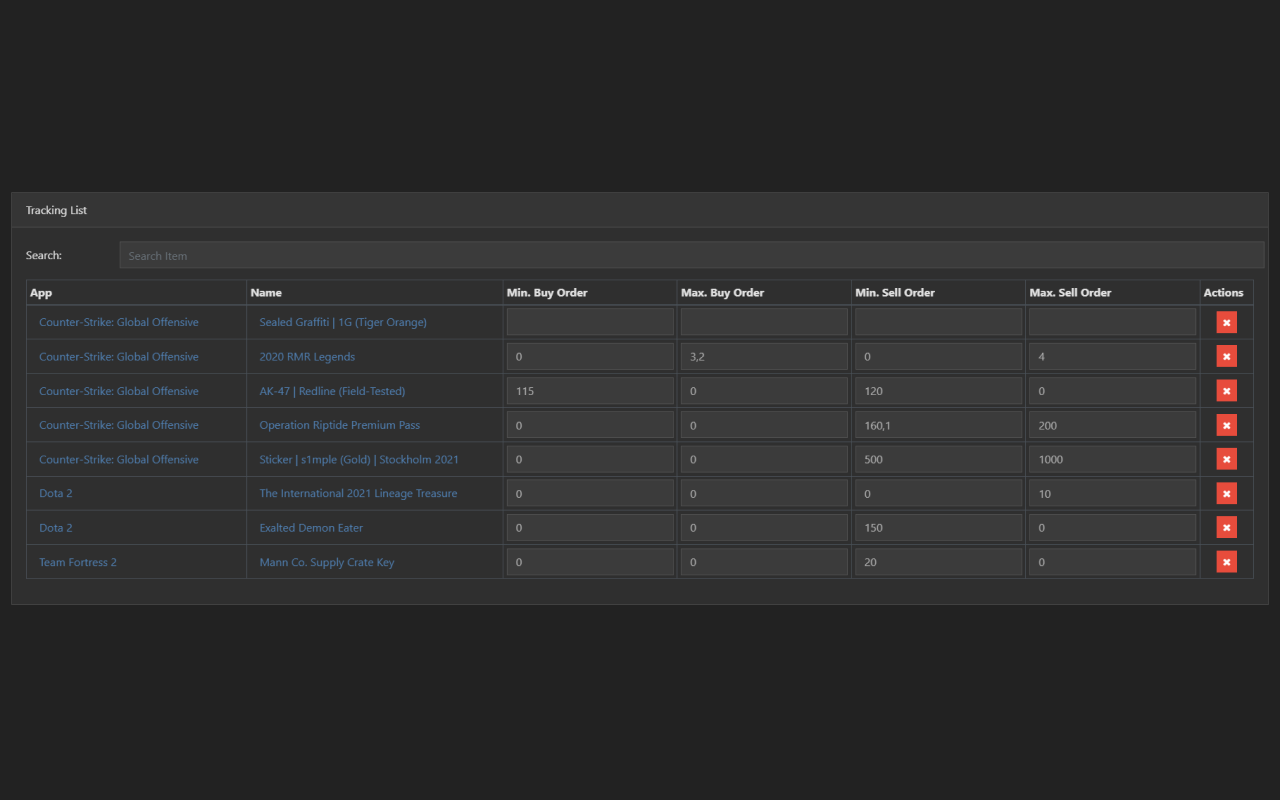Edit Max. Buy Order 3,2 for RMR Legends
This screenshot has width=1280, height=800.
(764, 356)
